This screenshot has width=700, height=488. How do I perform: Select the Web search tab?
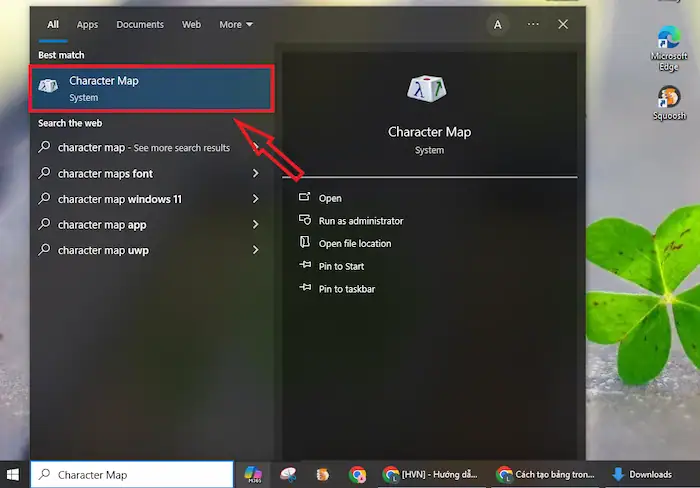tap(191, 24)
